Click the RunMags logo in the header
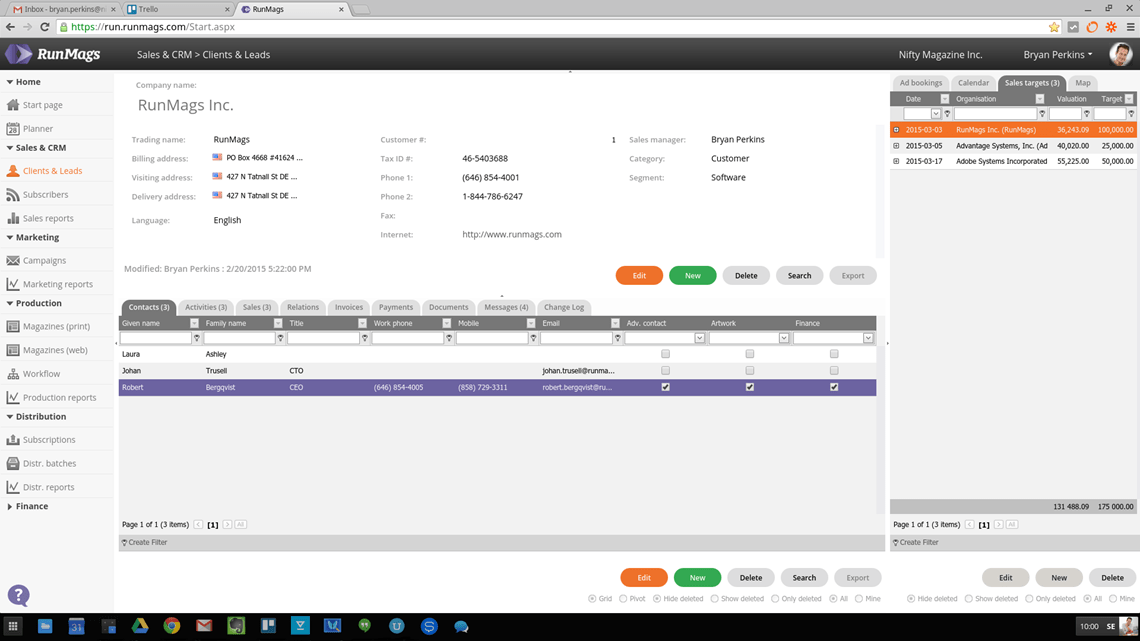1140x641 pixels. pyautogui.click(x=52, y=54)
